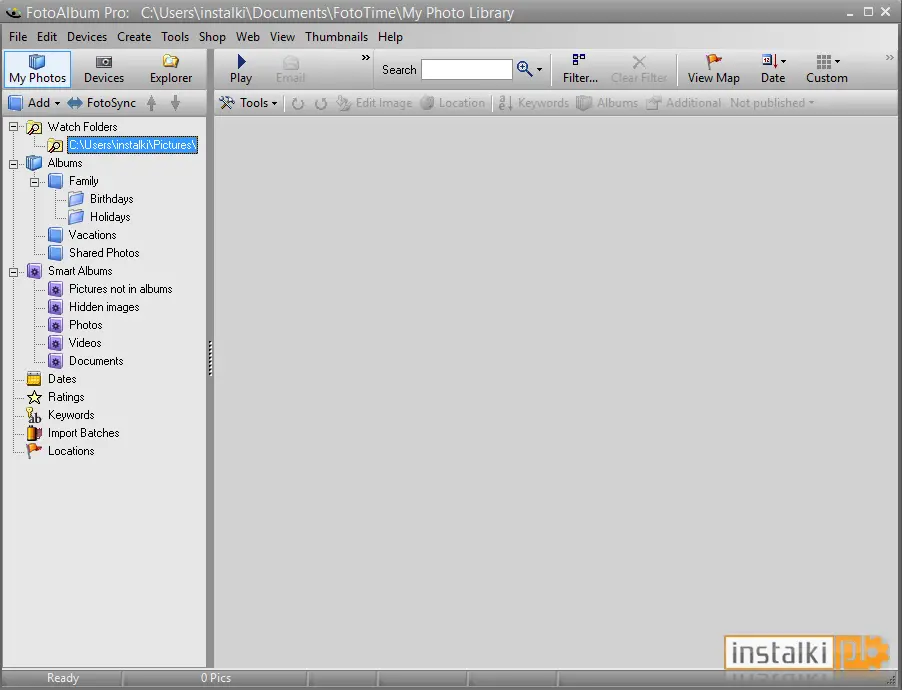
Task: Collapse the Watch Folders tree node
Action: (13, 127)
